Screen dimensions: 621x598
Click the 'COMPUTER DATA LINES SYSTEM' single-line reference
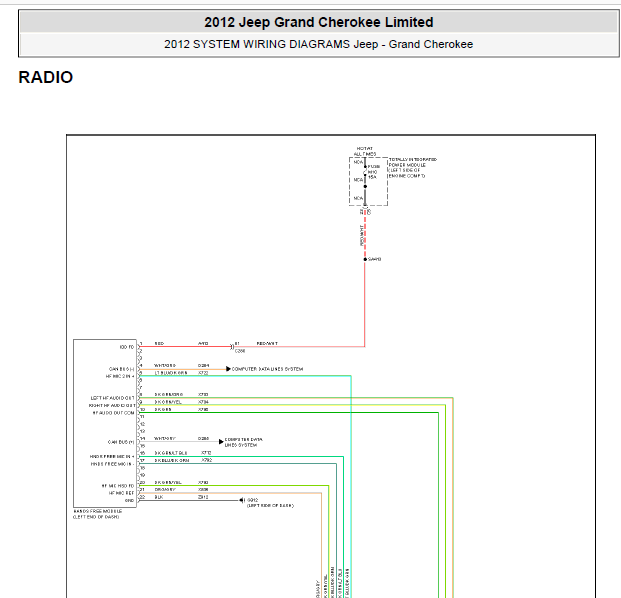coord(267,369)
